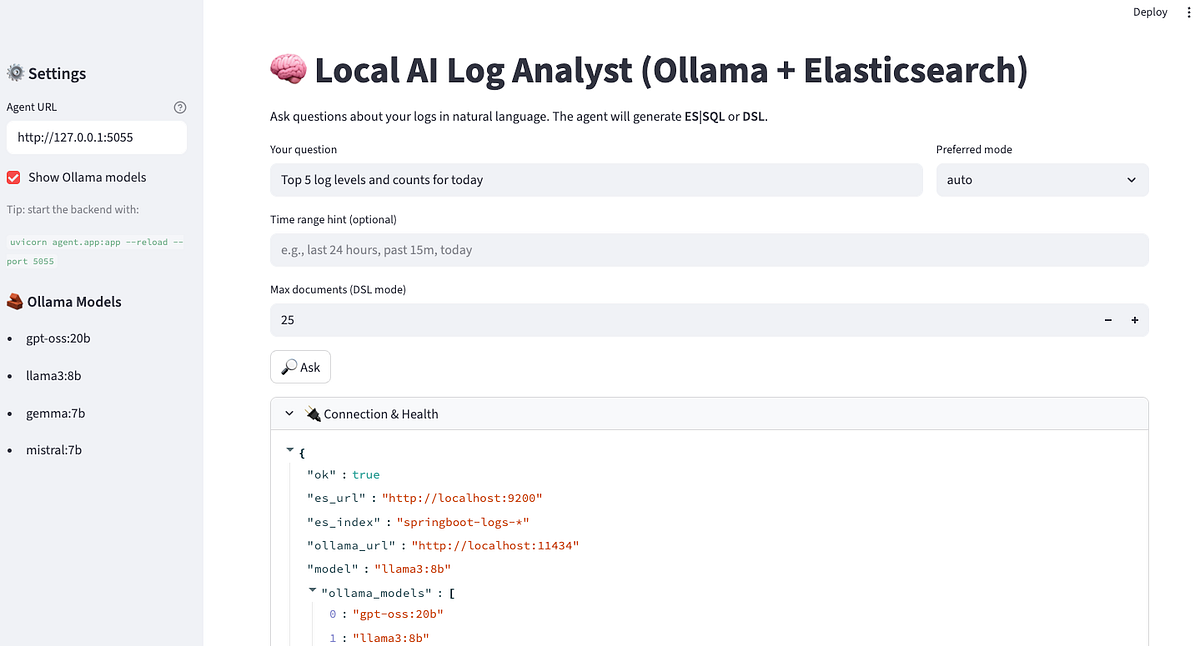Click the Ollama Models sidebar heading
1200x646 pixels.
click(64, 301)
